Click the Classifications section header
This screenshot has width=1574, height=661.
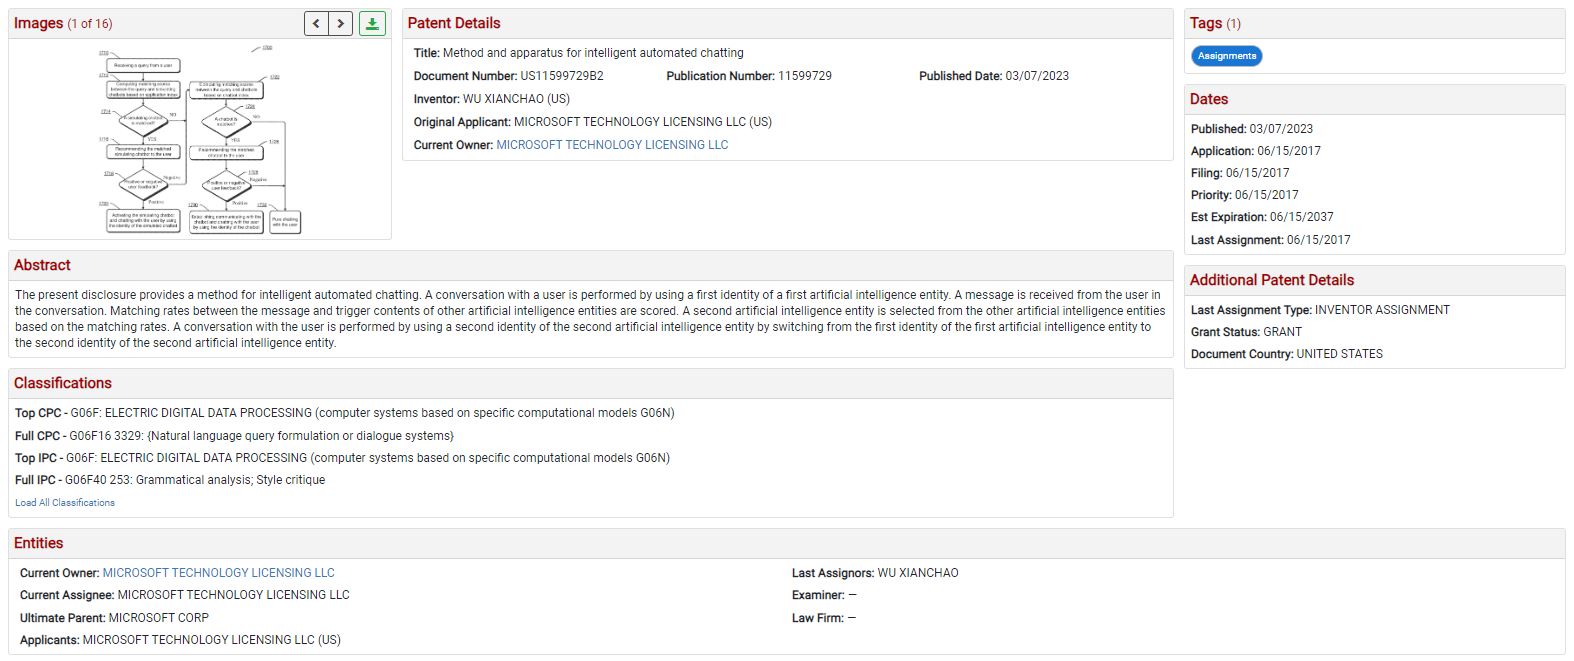[x=63, y=383]
